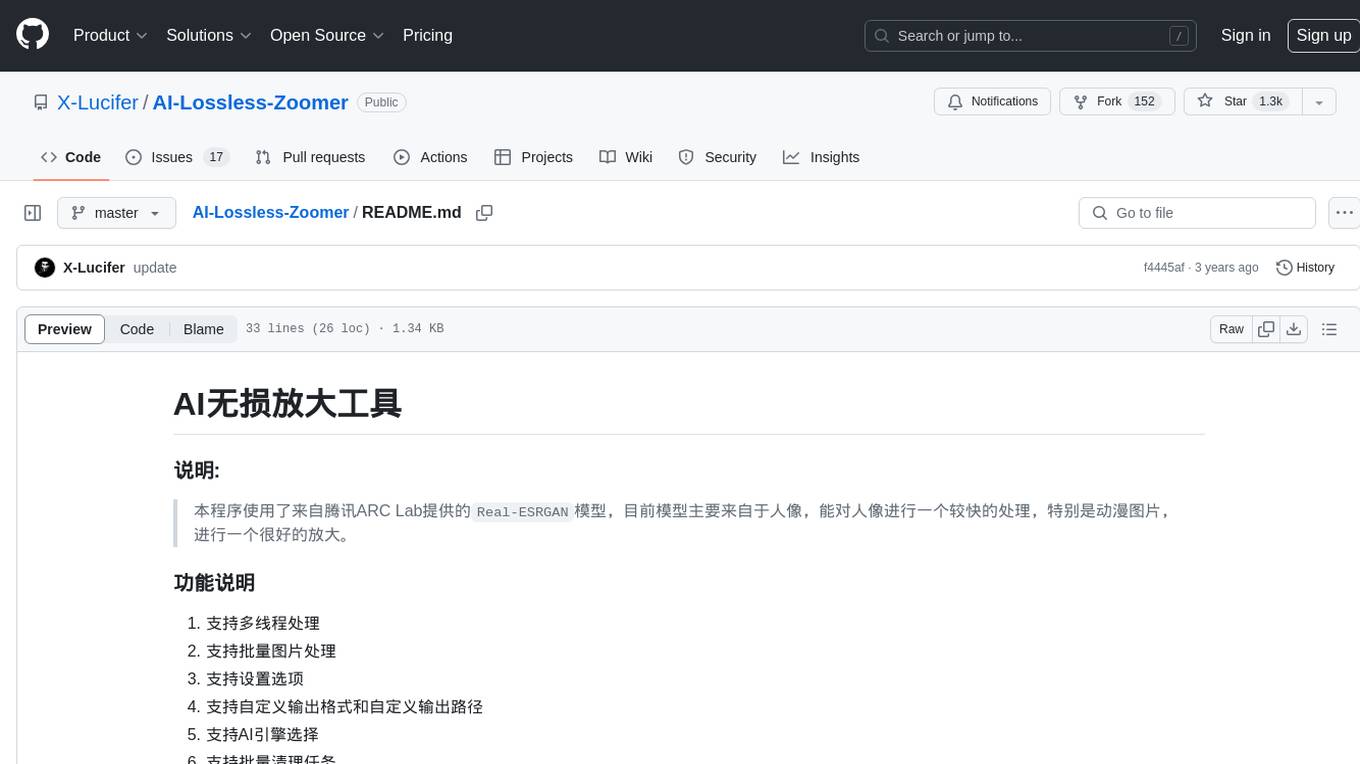Viewport: 1360px width, 764px height.
Task: Click the AI-Lossless-Zoomer breadcrumb link
Action: (270, 213)
